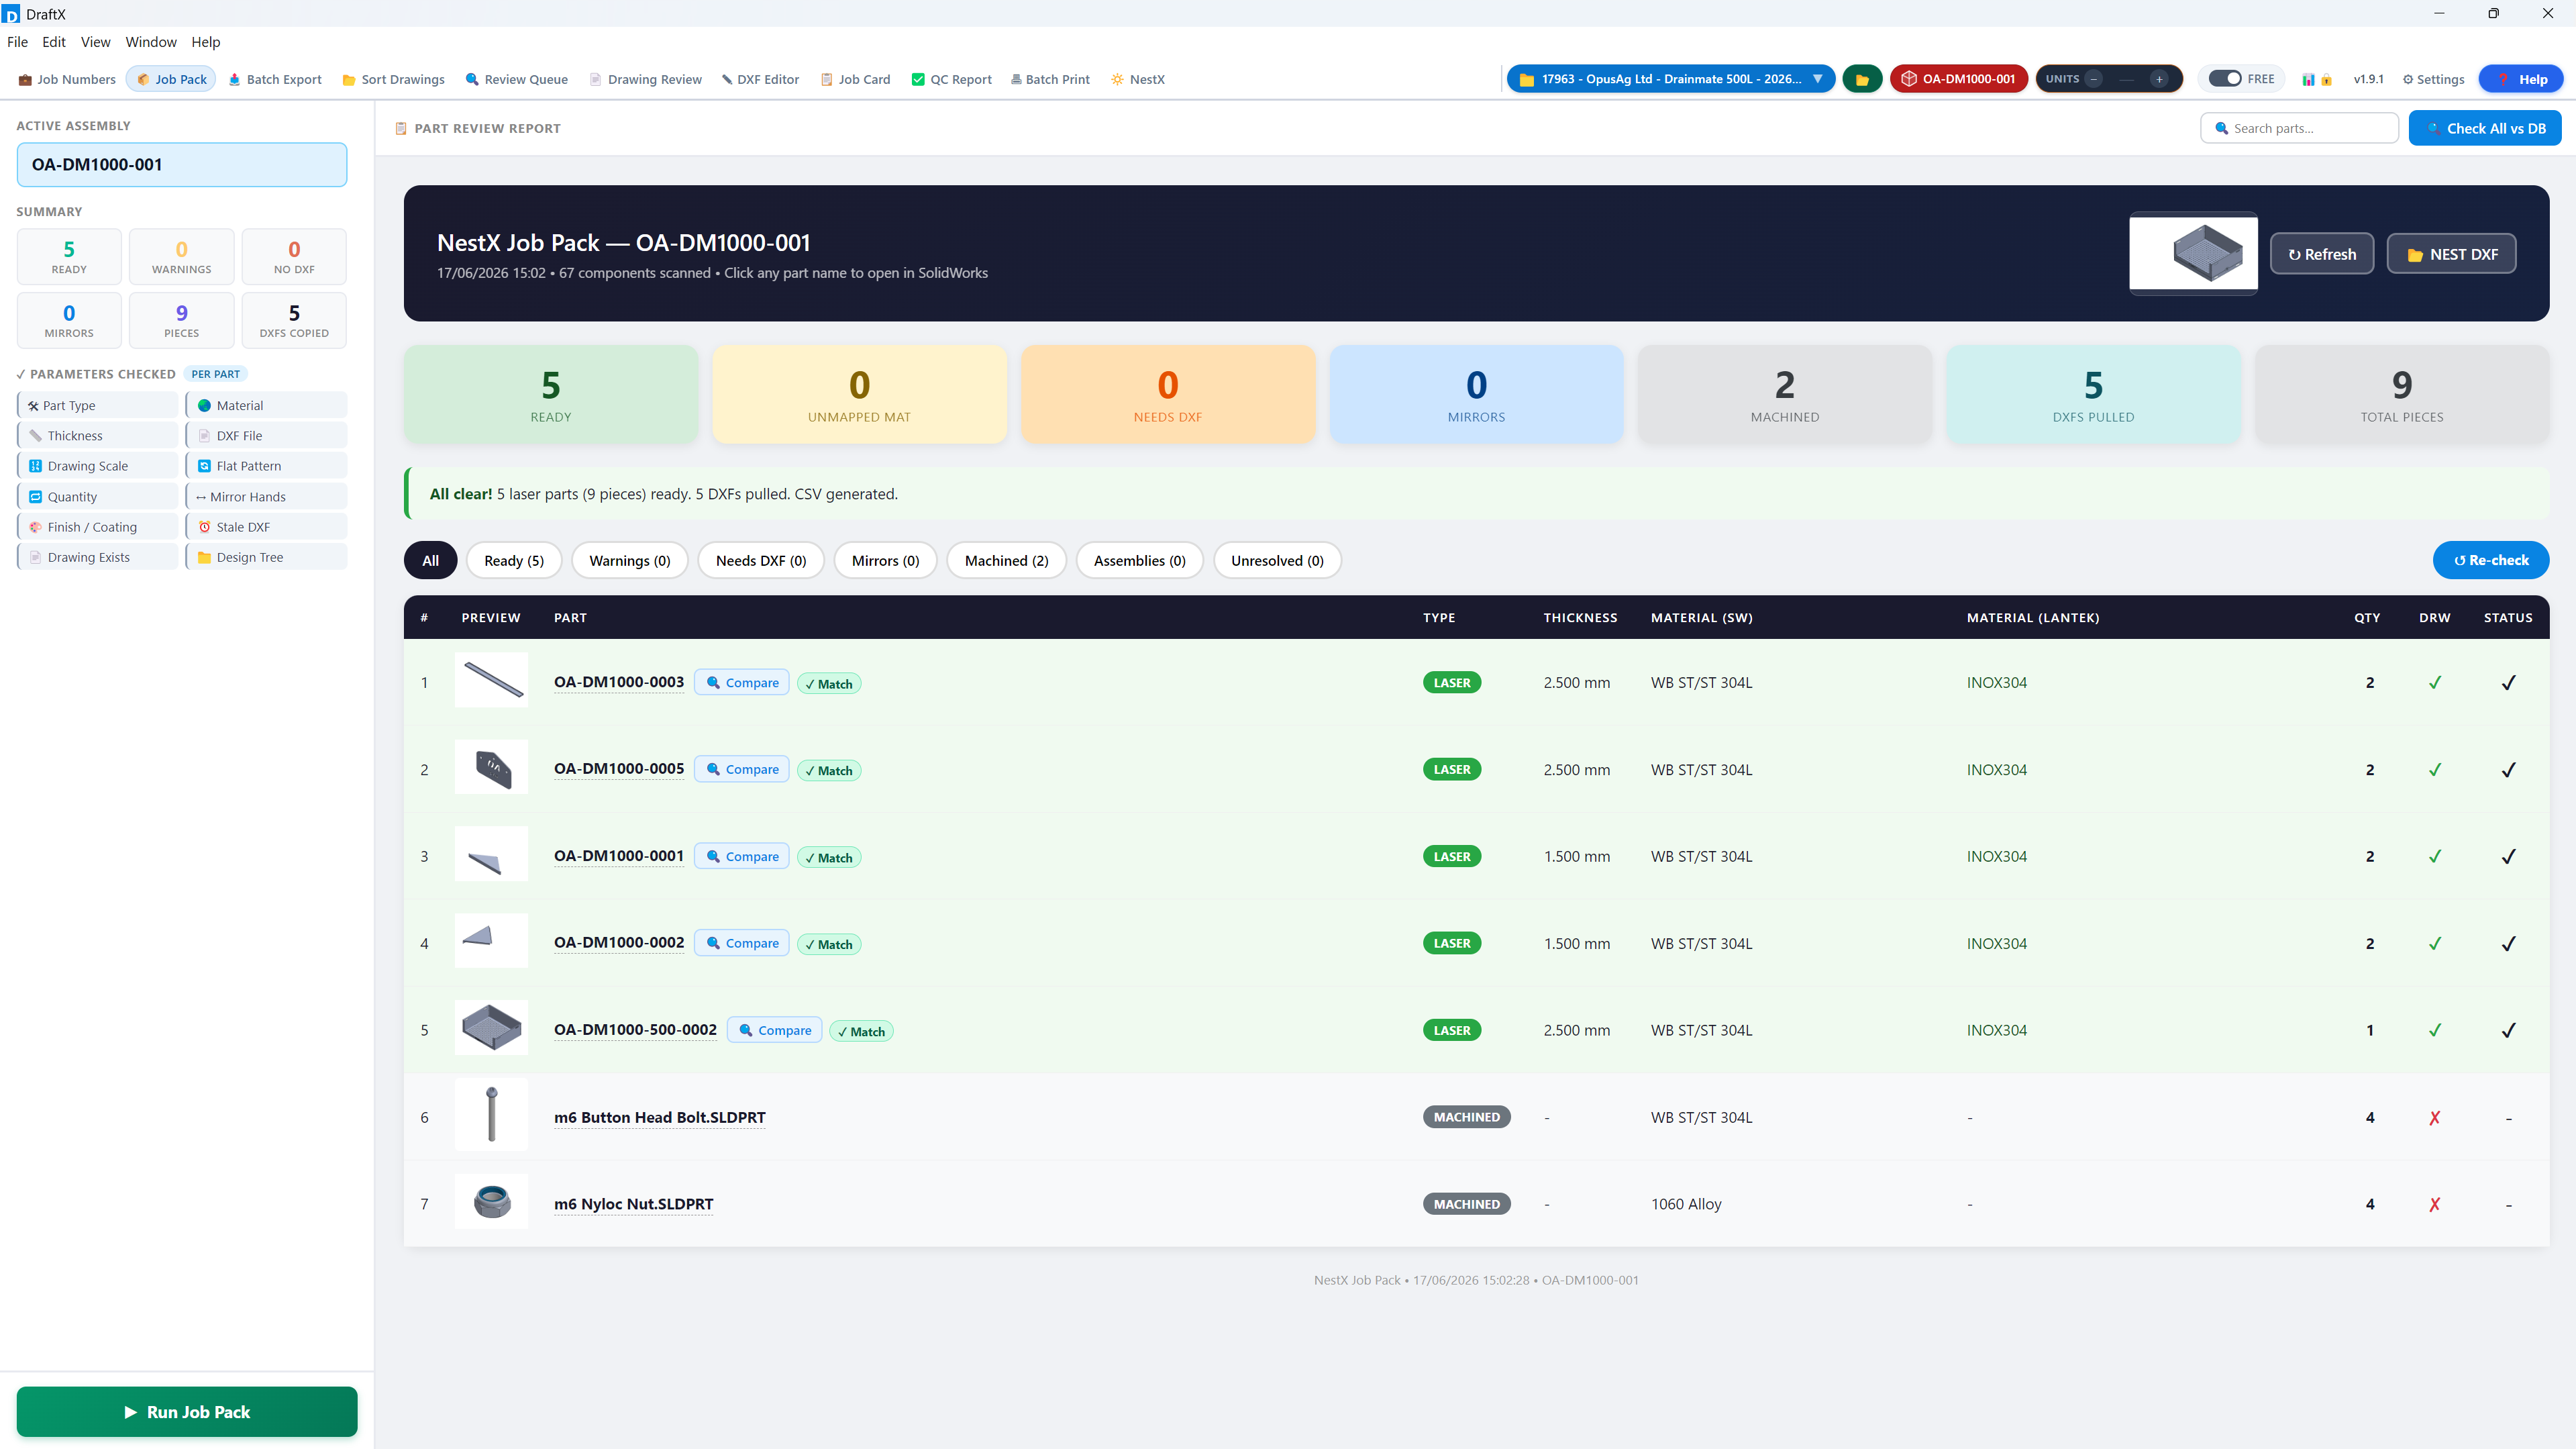This screenshot has width=2576, height=1449.
Task: Select the Design Tree parameter chip
Action: (267, 557)
